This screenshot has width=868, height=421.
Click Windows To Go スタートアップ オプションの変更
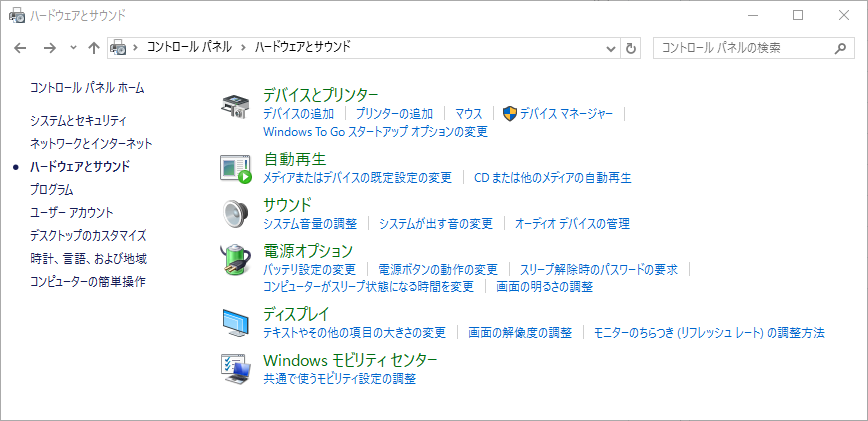click(x=375, y=132)
